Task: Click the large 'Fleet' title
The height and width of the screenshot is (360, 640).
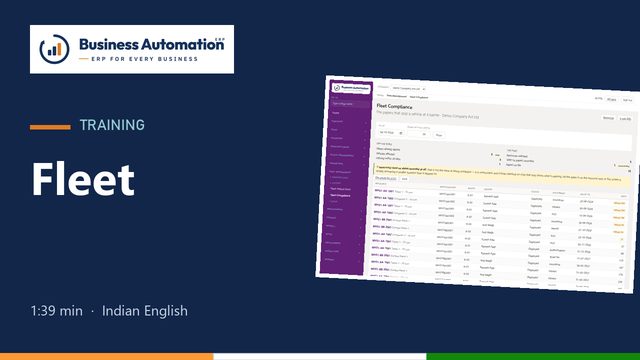Action: point(83,180)
